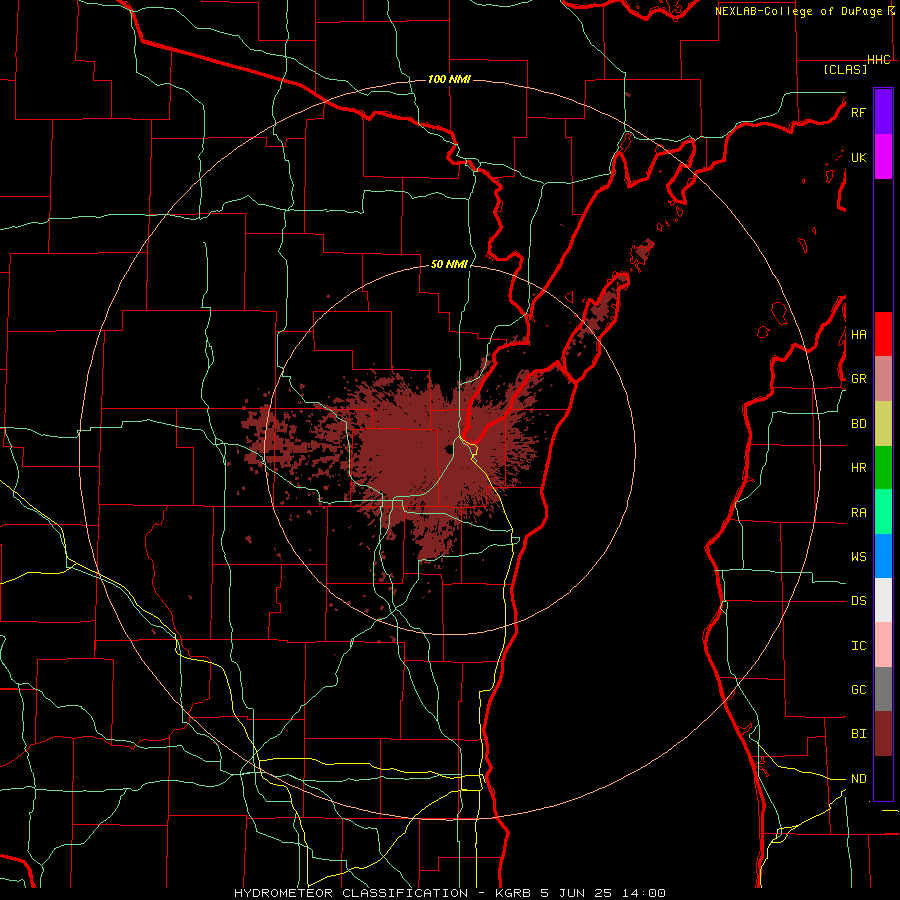Click the [CLAS] units label

[845, 70]
